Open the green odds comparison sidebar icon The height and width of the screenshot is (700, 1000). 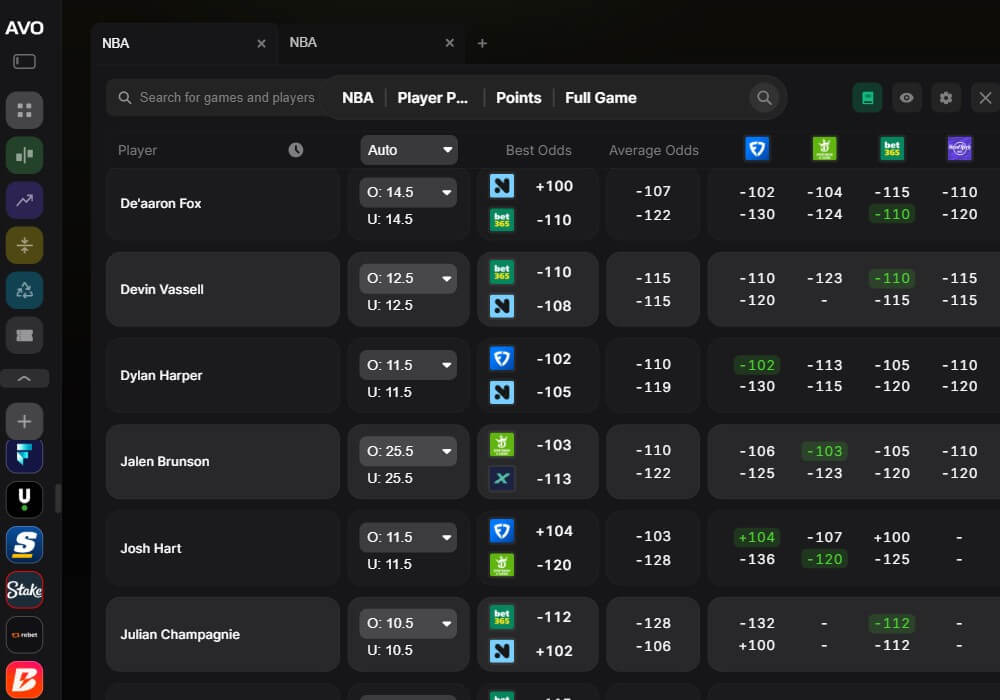coord(24,155)
